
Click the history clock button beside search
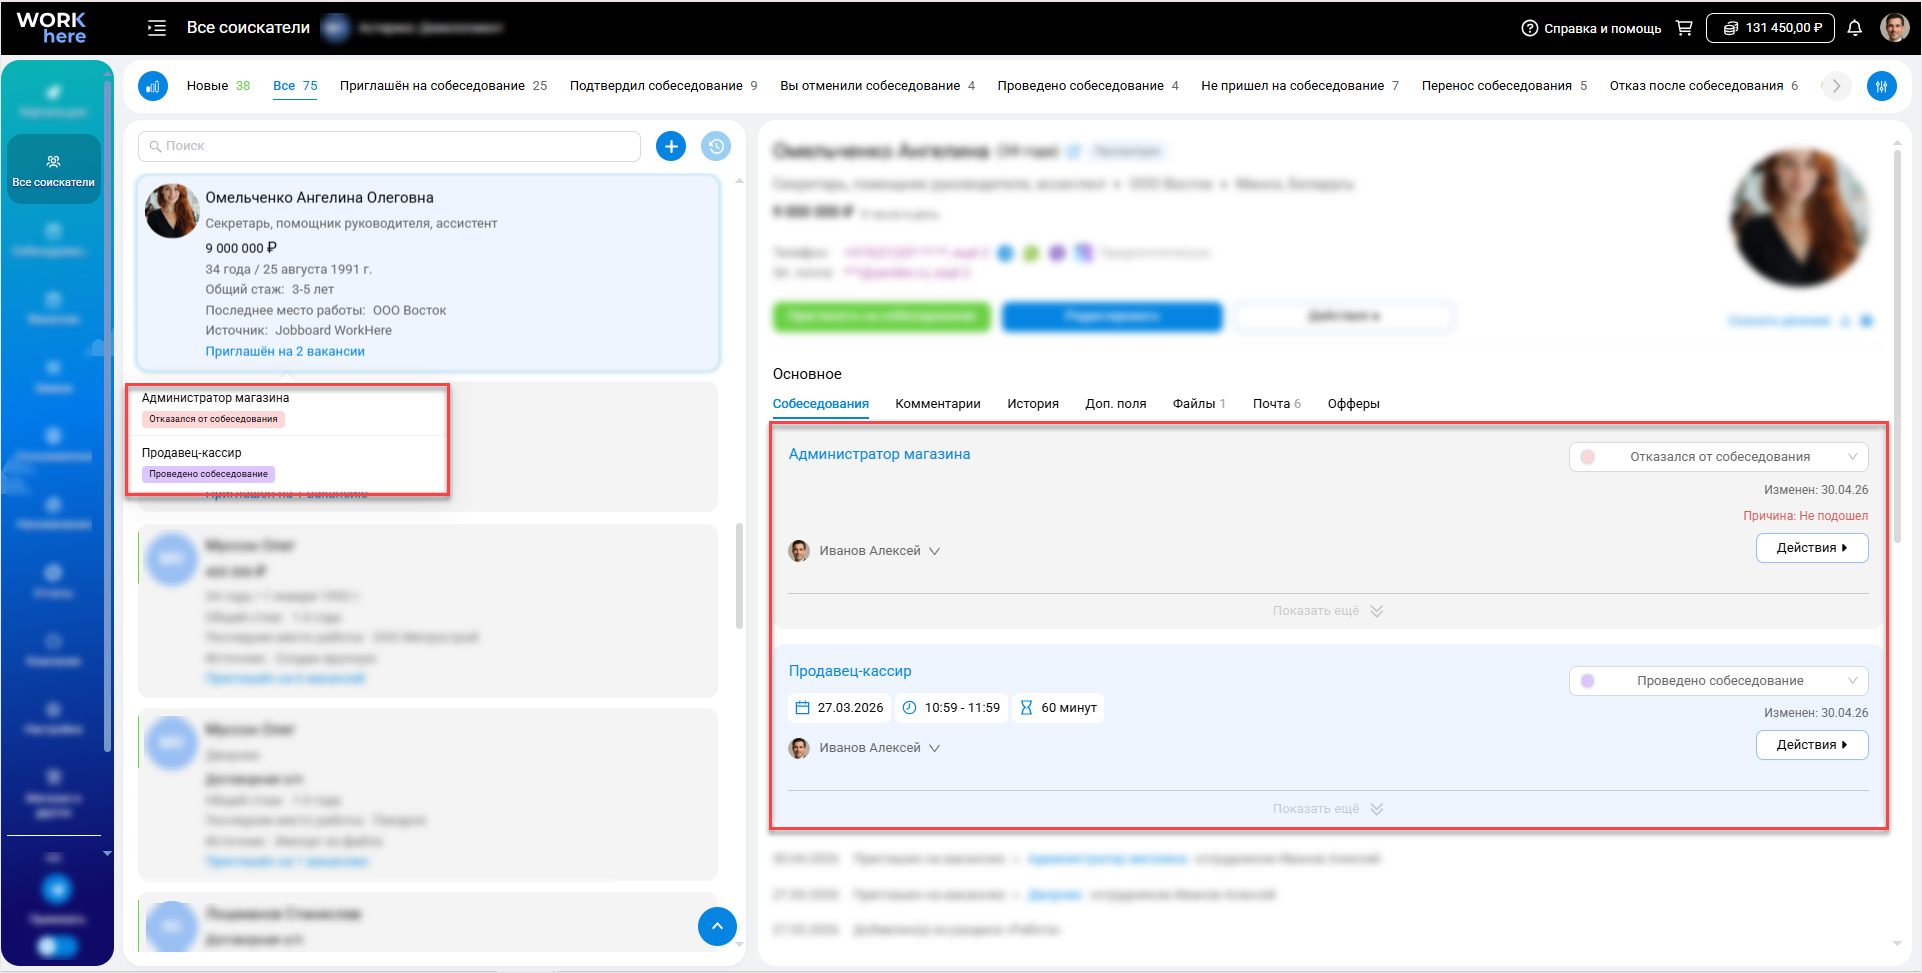pyautogui.click(x=716, y=146)
